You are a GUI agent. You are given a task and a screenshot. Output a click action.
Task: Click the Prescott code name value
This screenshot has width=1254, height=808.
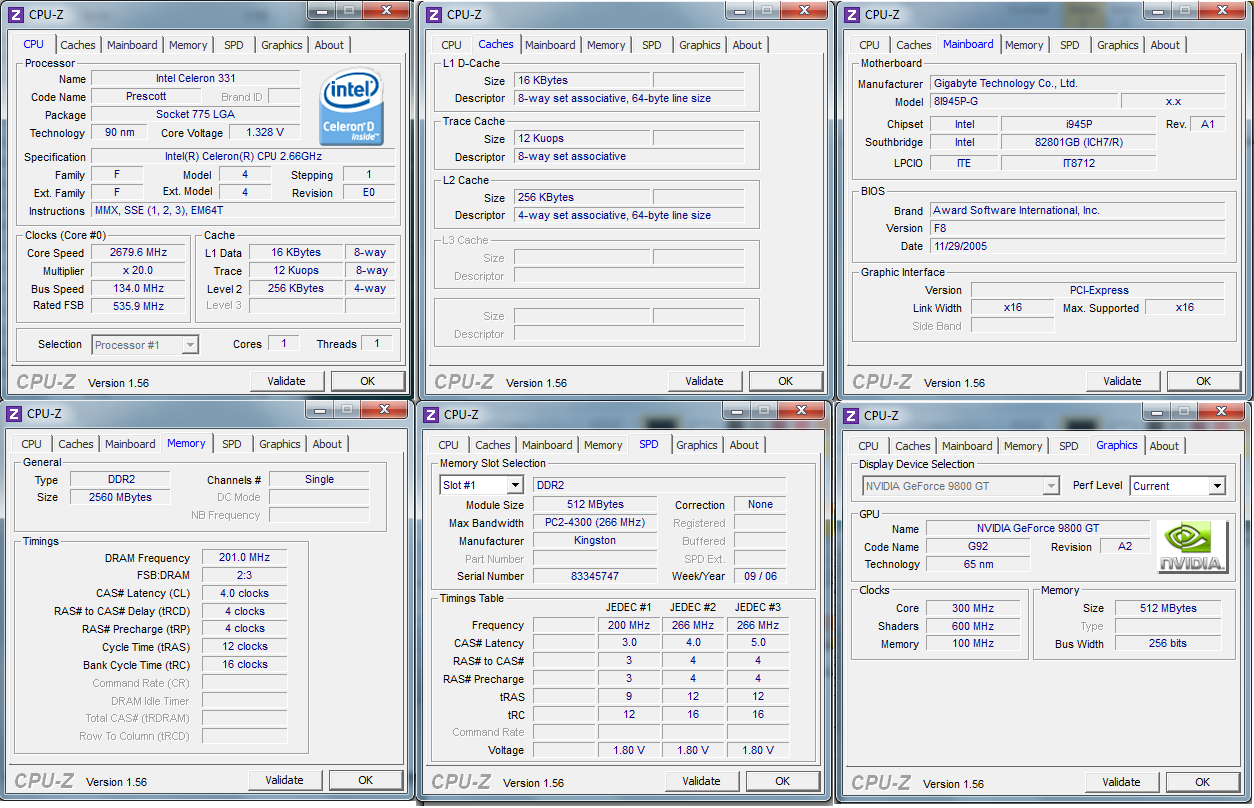[147, 97]
